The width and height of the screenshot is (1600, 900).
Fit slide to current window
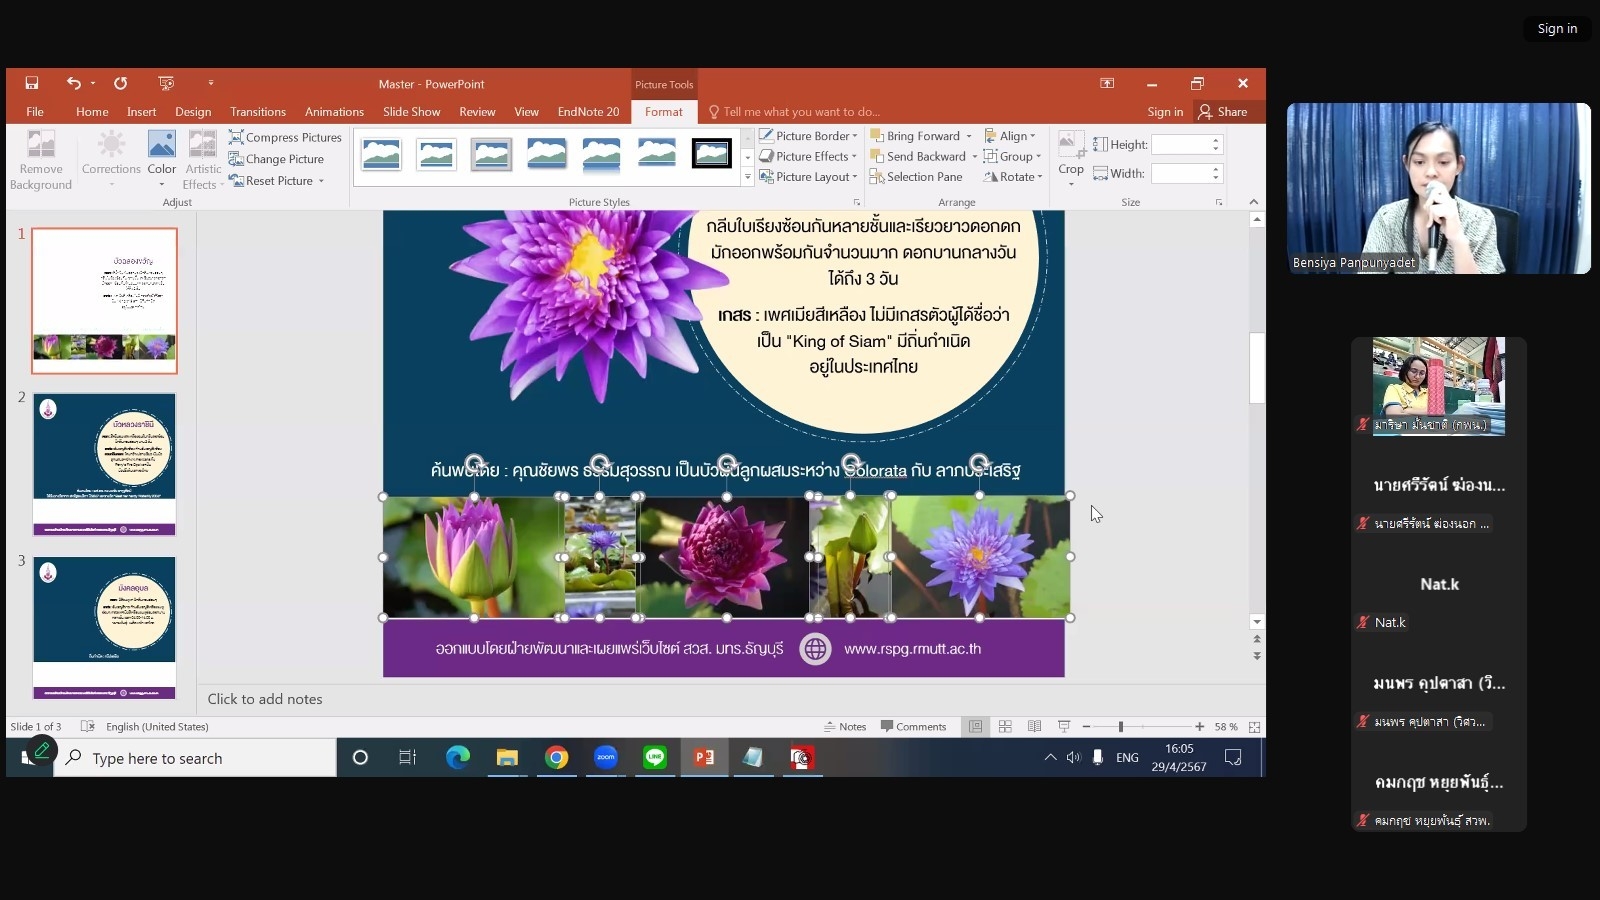[x=1254, y=727]
